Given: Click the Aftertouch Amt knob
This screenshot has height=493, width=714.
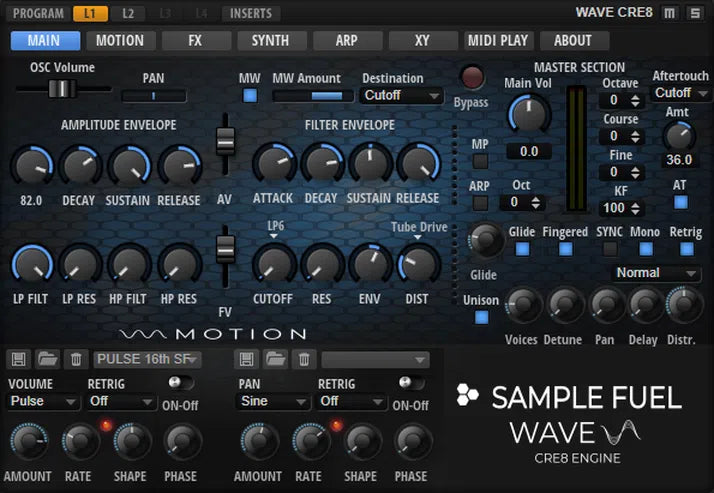Looking at the screenshot, I should click(x=679, y=136).
